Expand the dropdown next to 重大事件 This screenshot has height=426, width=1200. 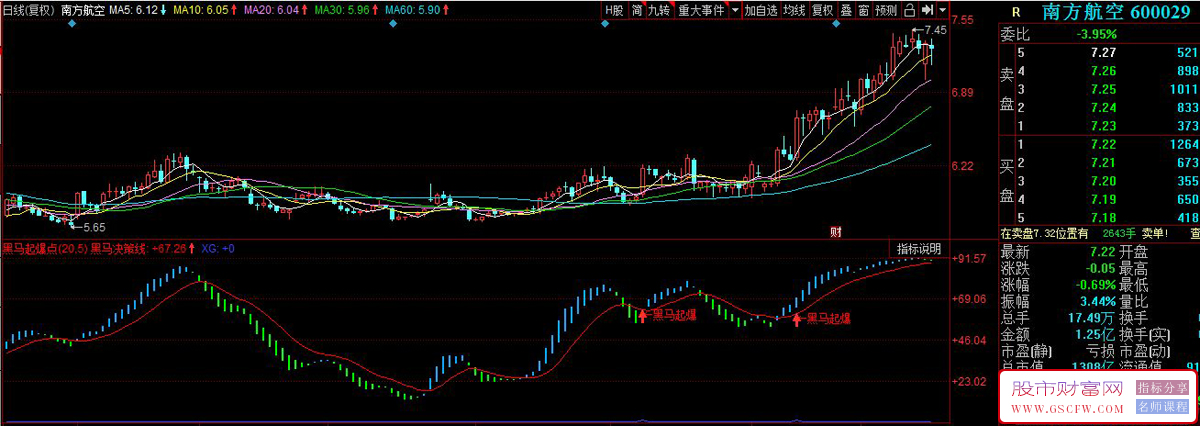[735, 10]
